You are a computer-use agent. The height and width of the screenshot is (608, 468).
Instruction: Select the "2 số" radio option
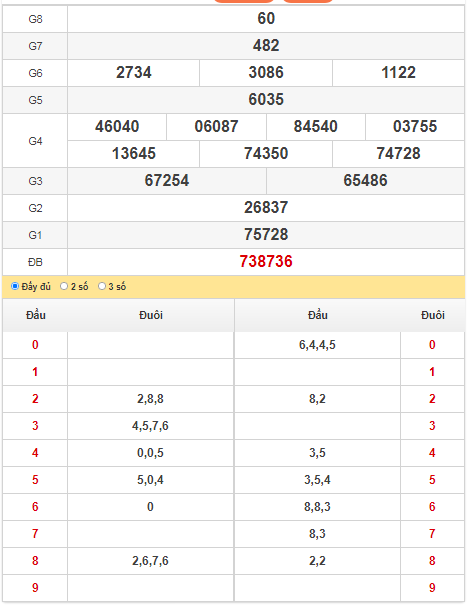click(x=64, y=286)
